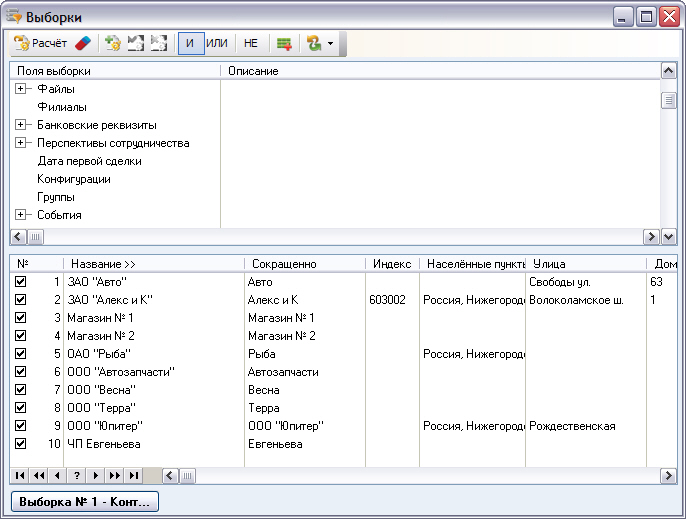
Task: Click the Населённые пункты column header
Action: 472,264
